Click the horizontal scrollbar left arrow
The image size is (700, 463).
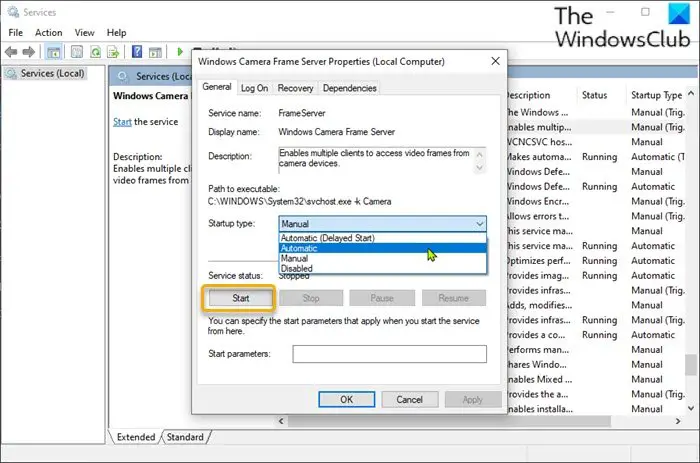pos(281,421)
